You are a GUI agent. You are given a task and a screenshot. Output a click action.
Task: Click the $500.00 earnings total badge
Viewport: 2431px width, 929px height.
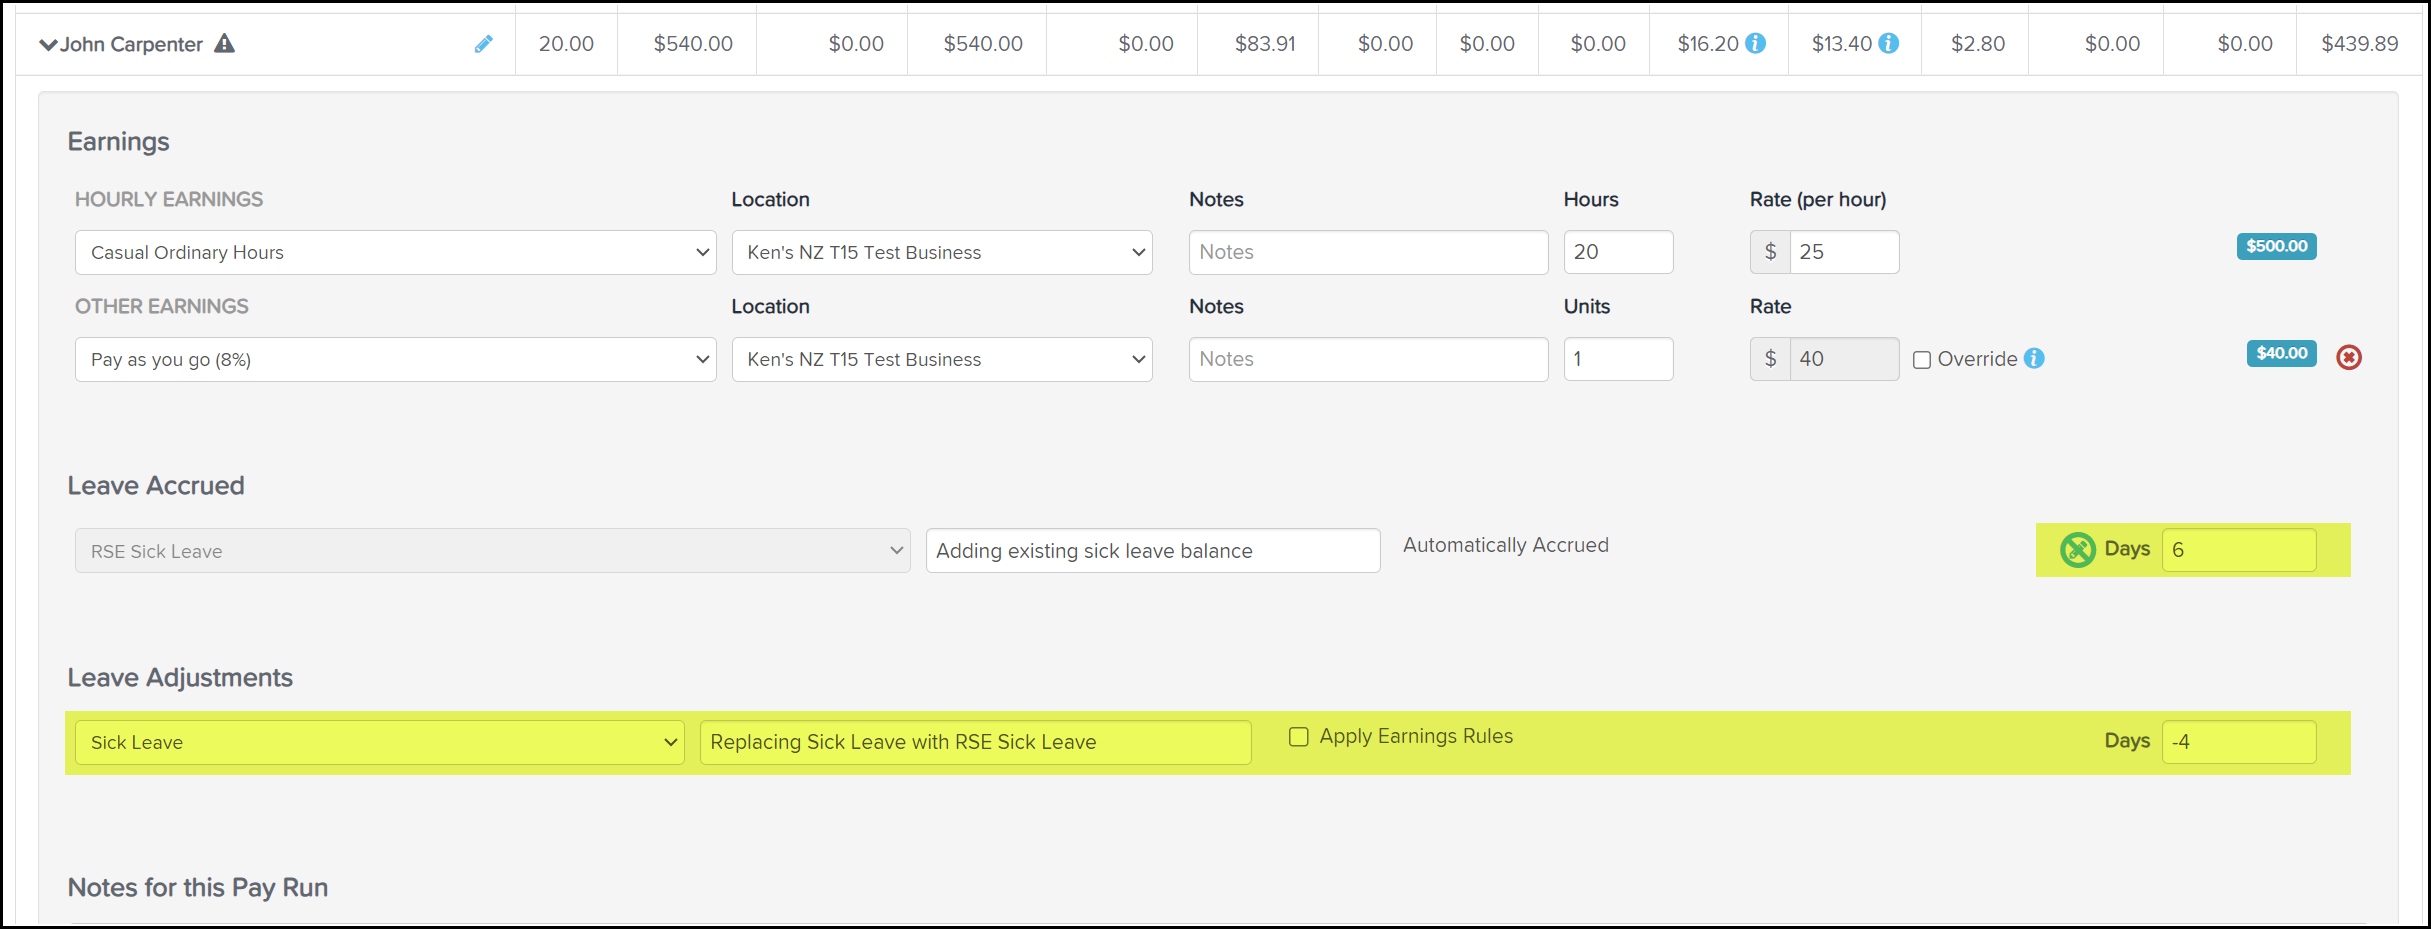click(x=2276, y=247)
